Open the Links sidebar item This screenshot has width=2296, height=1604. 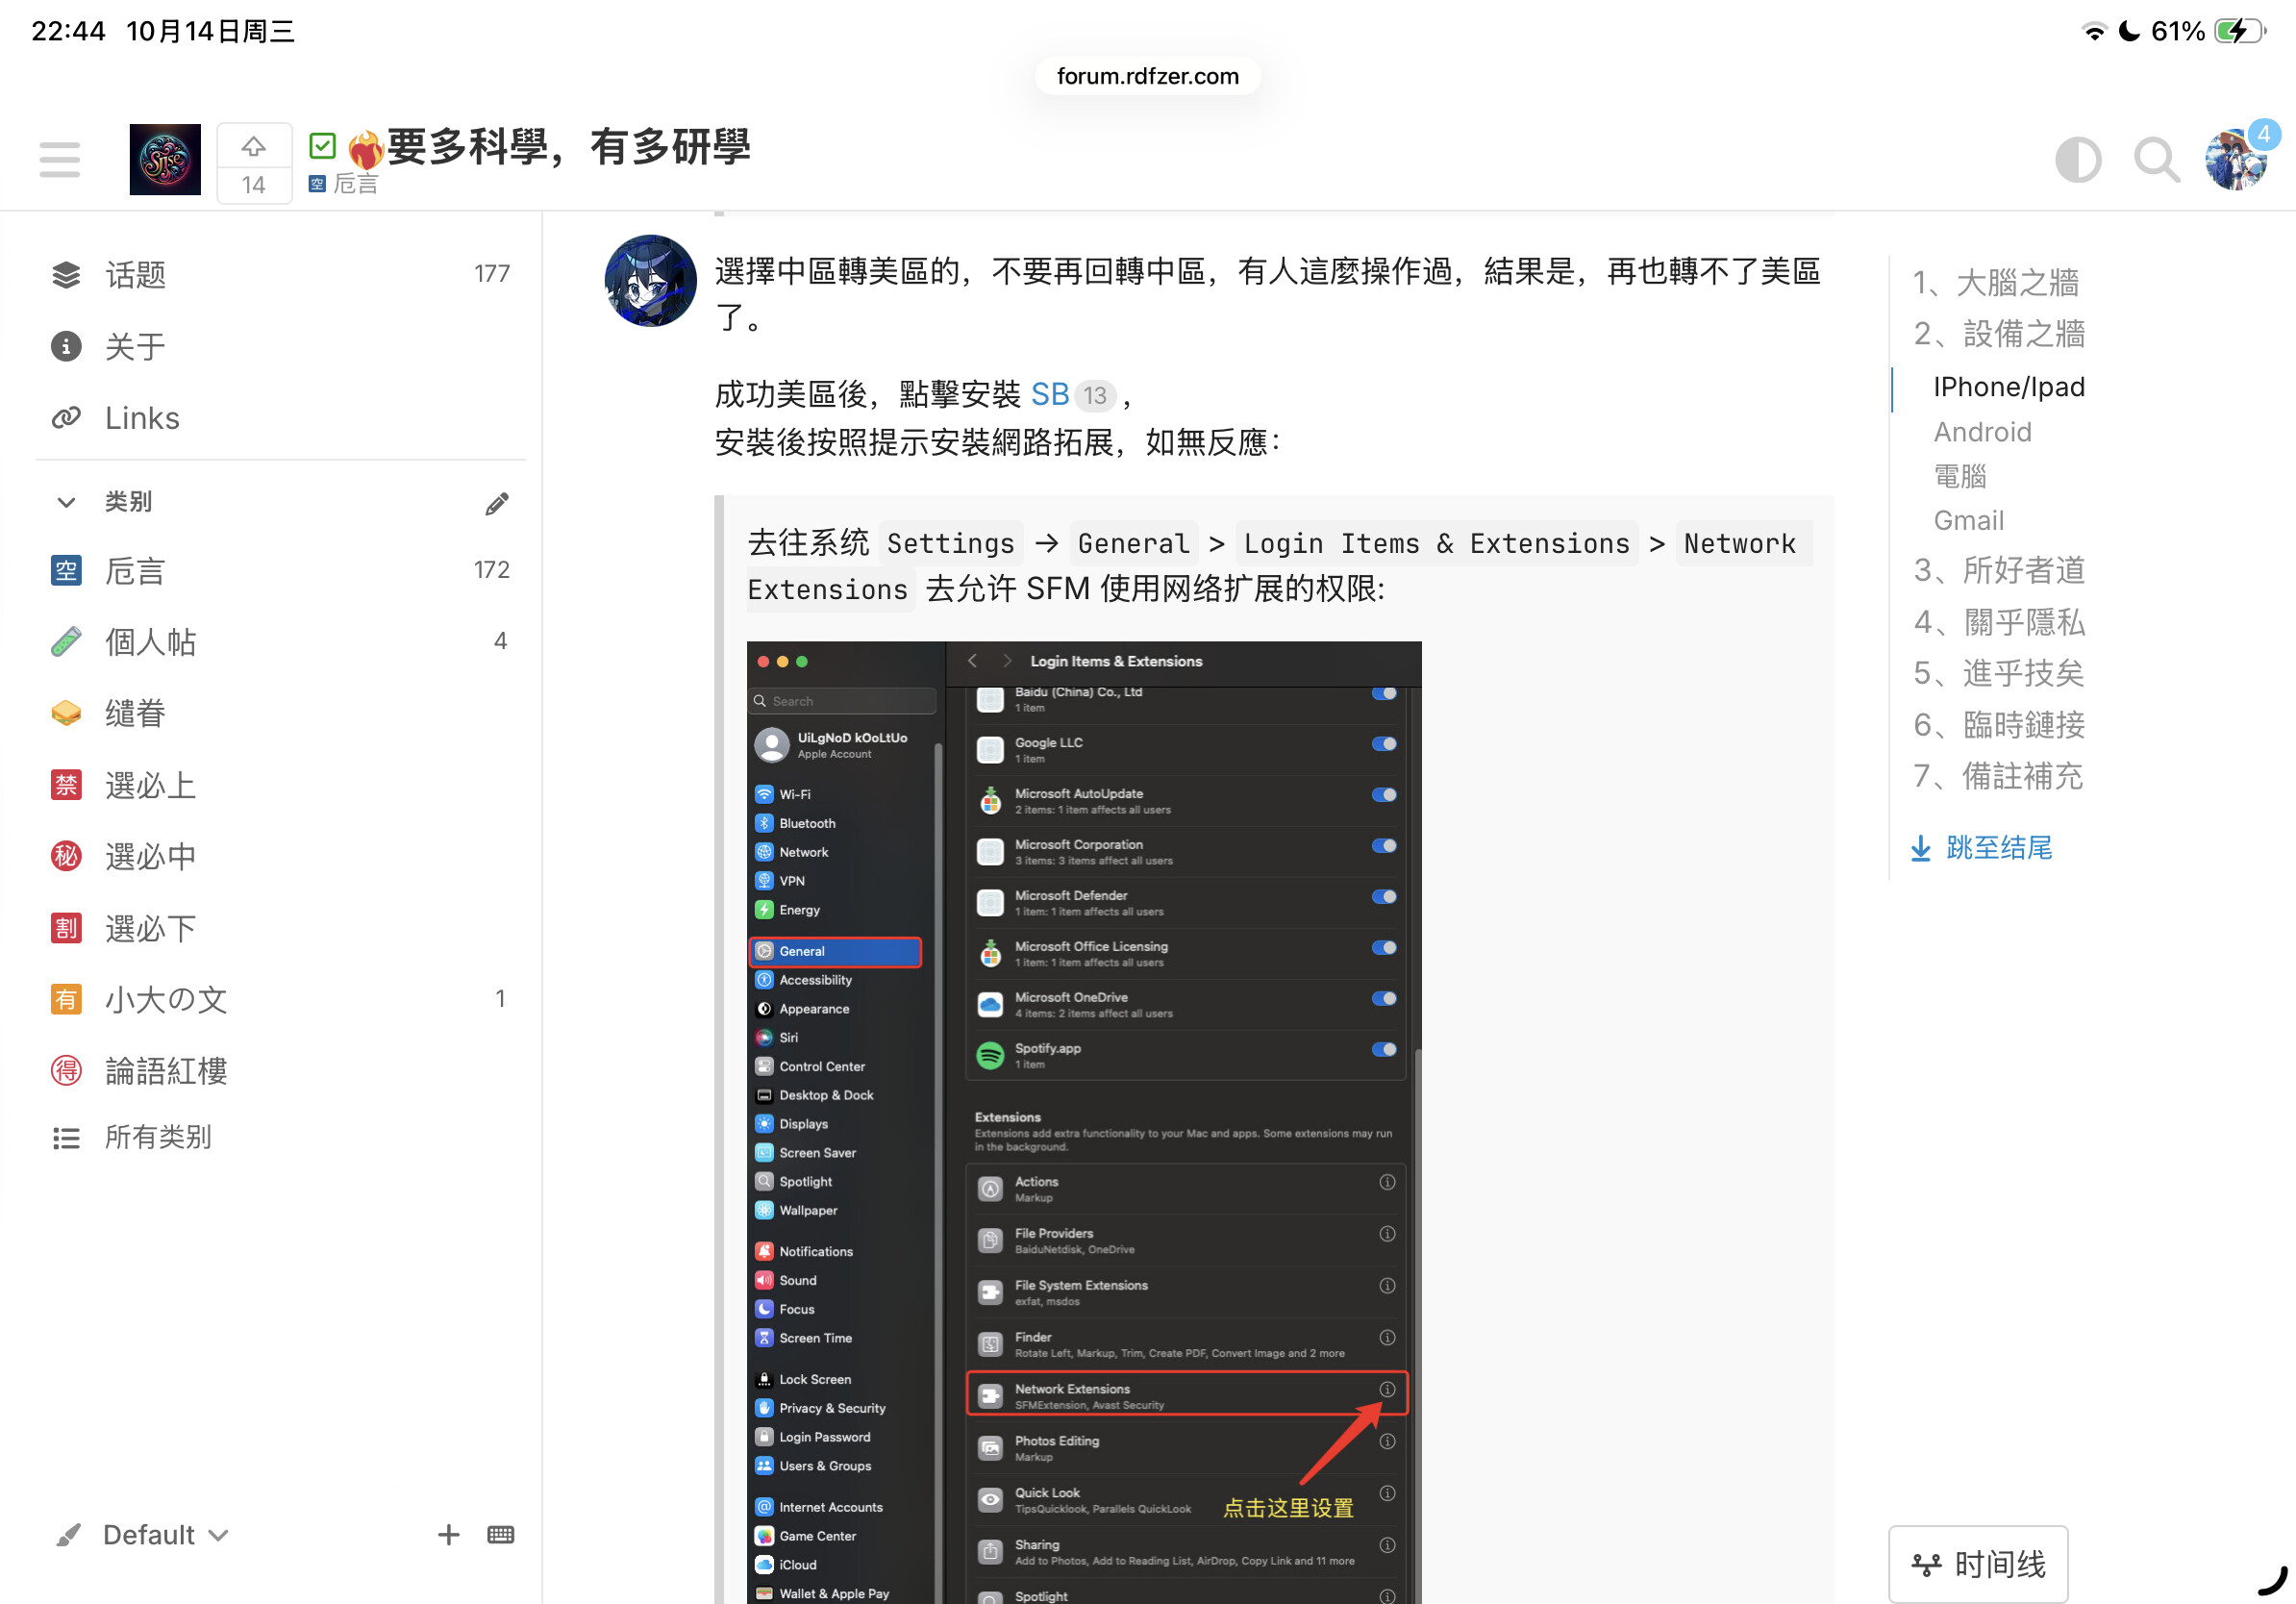280,418
